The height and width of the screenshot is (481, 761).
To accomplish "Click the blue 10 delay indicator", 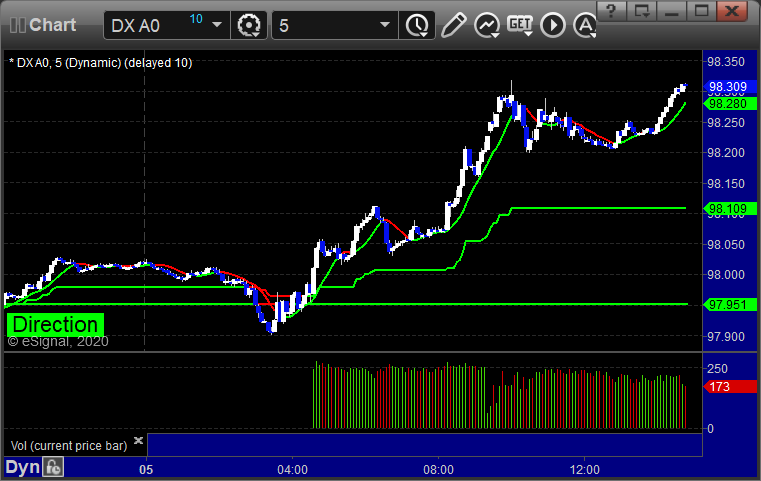I will [196, 19].
